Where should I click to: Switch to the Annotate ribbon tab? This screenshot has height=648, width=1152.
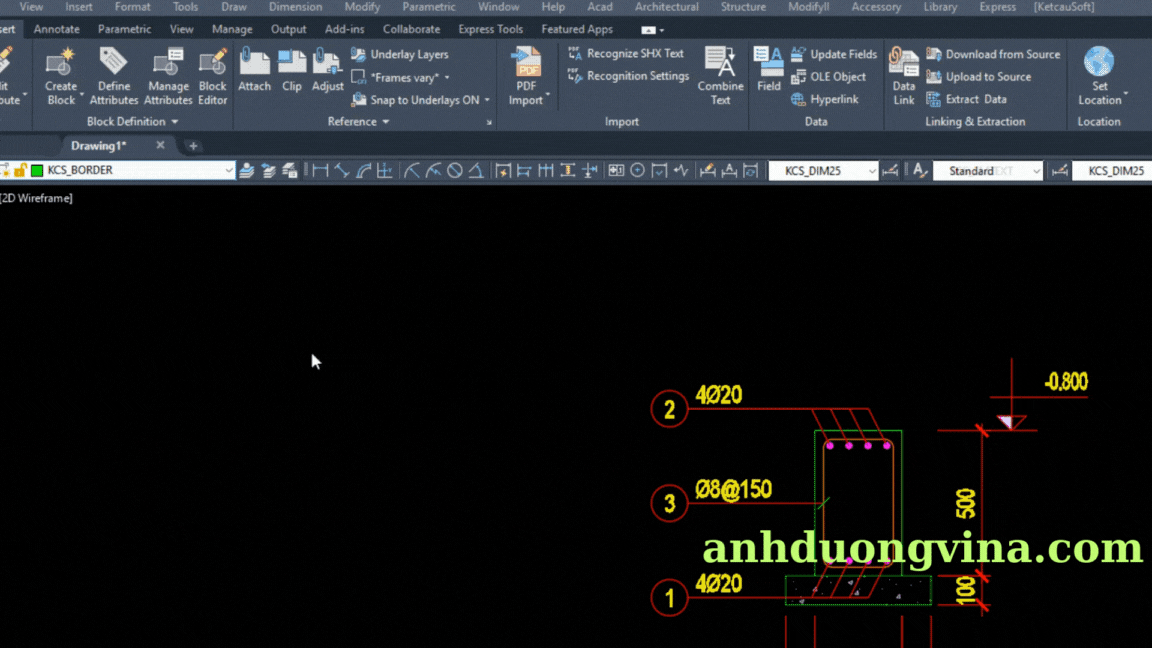57,29
